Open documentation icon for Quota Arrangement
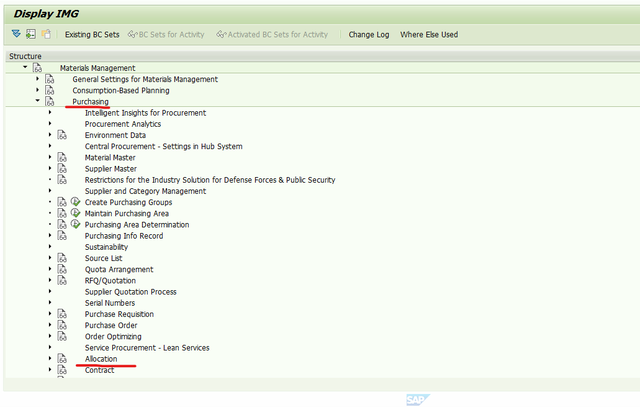Viewport: 640px width, 407px height. [x=62, y=269]
